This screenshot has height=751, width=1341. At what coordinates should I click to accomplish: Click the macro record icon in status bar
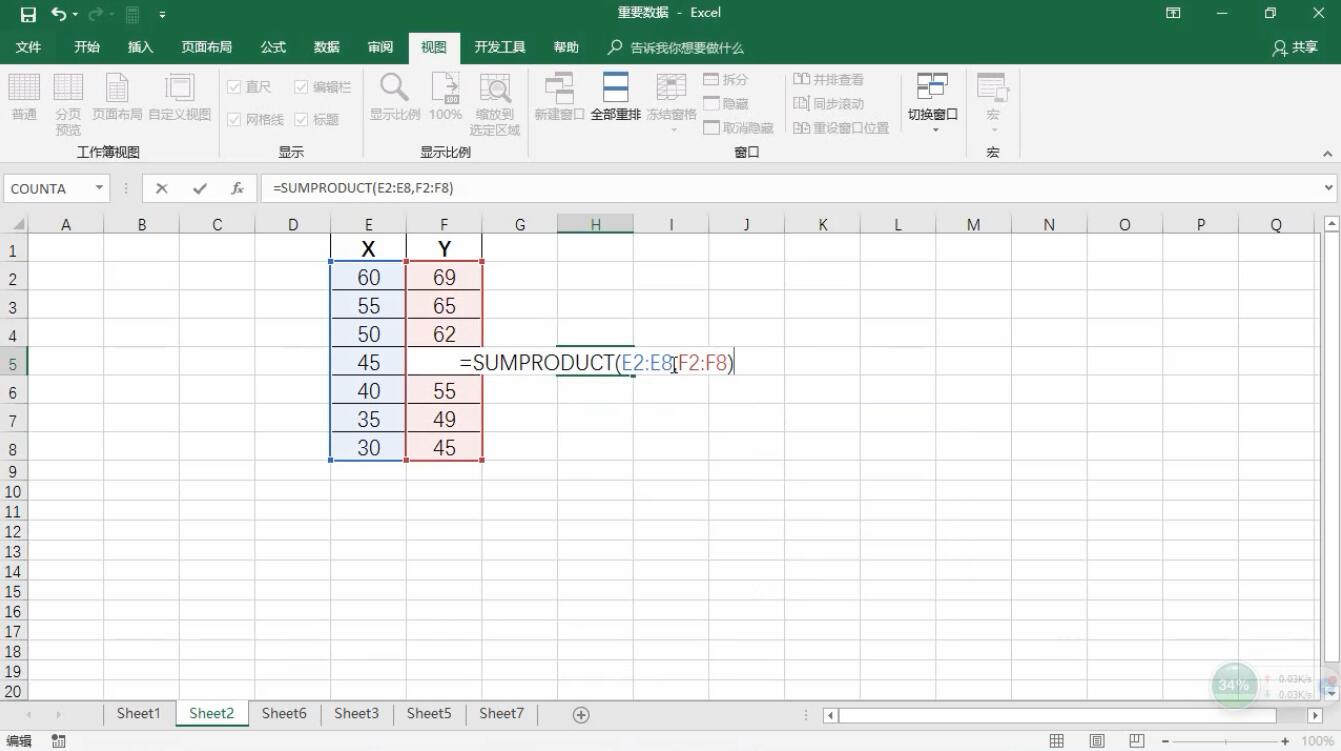tap(58, 741)
